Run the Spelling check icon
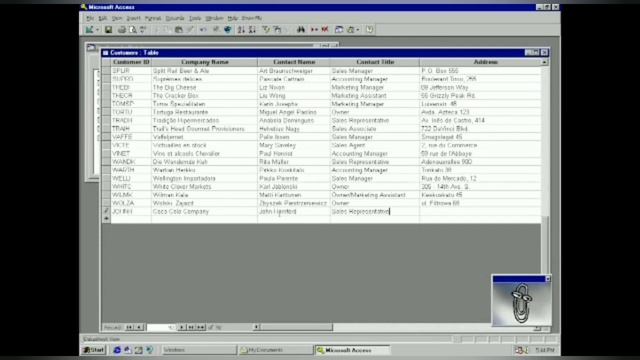 pos(143,30)
